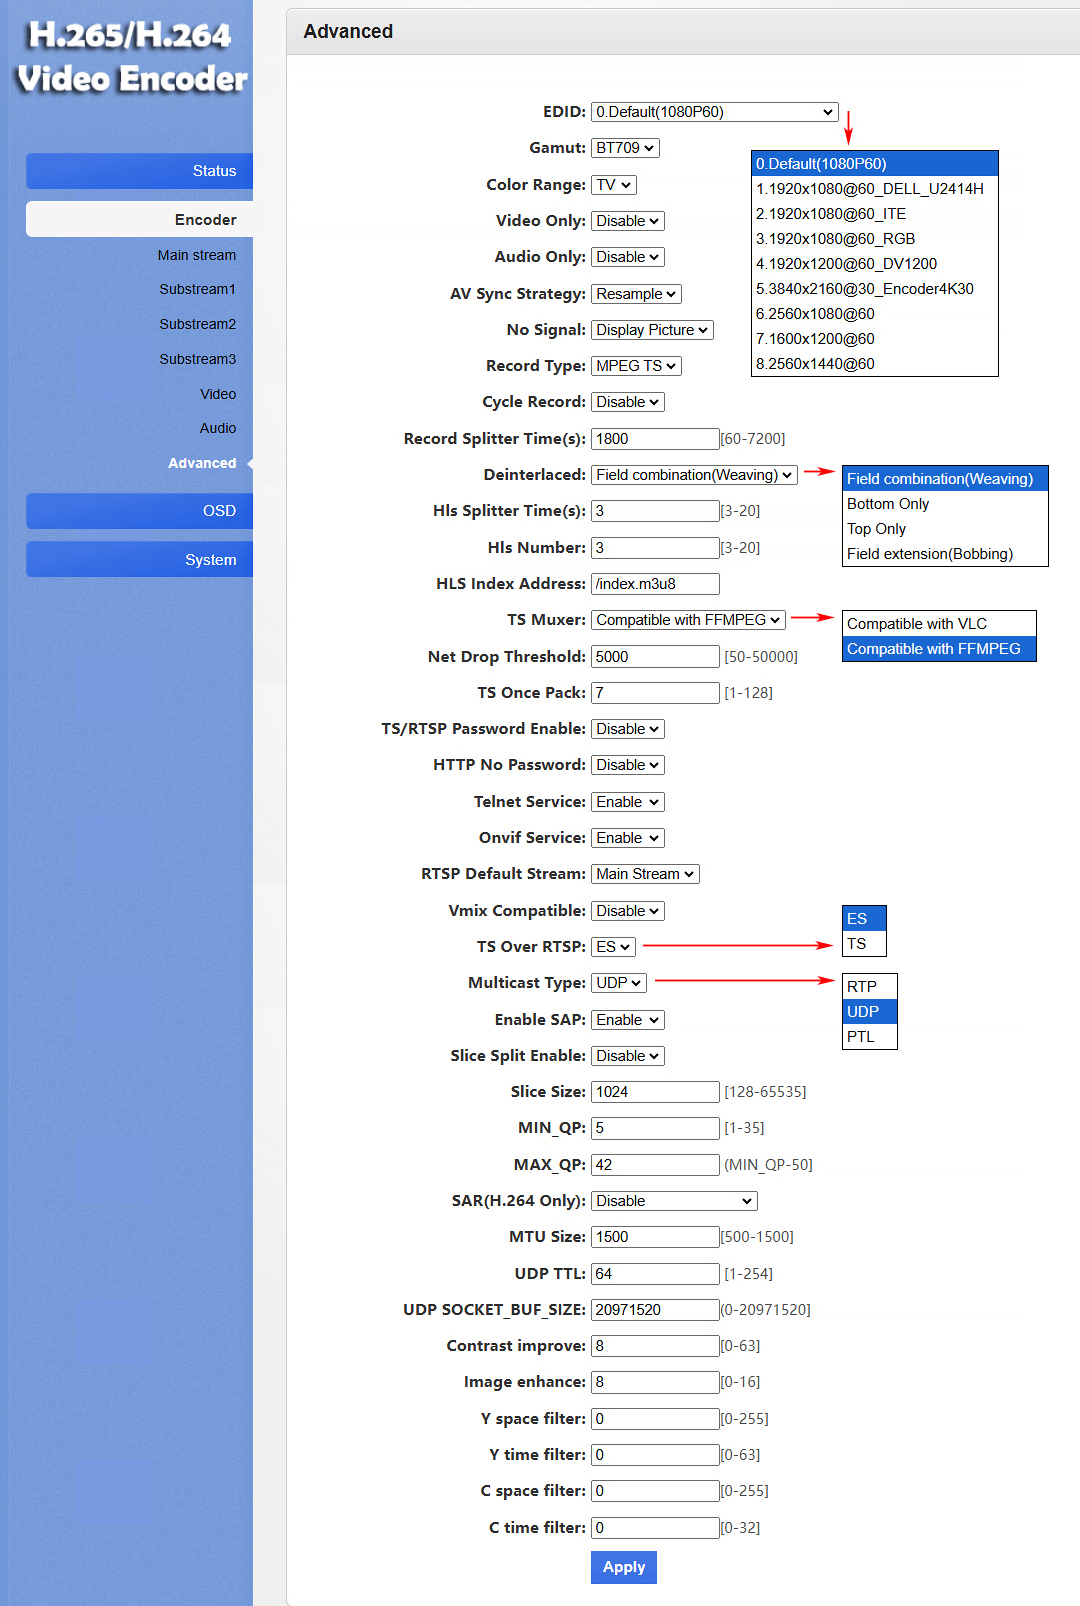
Task: Open the System sidebar section
Action: point(139,560)
